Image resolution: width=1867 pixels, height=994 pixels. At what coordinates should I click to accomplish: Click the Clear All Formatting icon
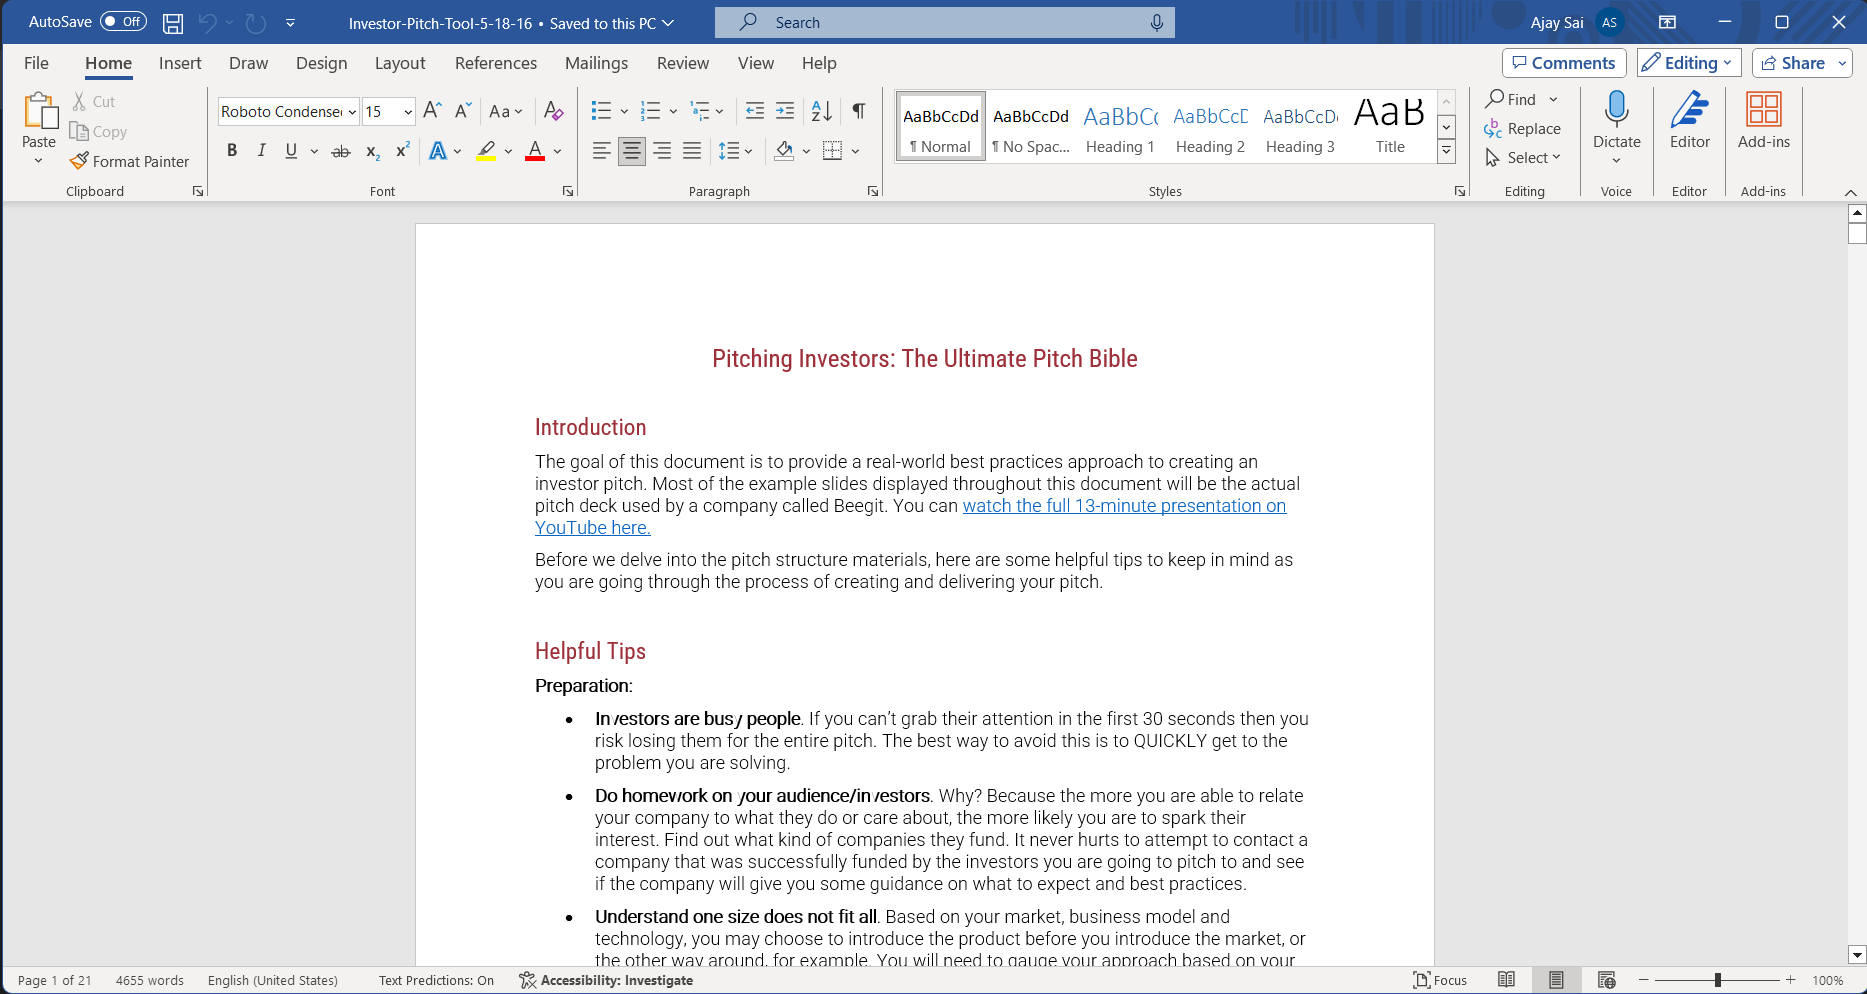point(553,111)
